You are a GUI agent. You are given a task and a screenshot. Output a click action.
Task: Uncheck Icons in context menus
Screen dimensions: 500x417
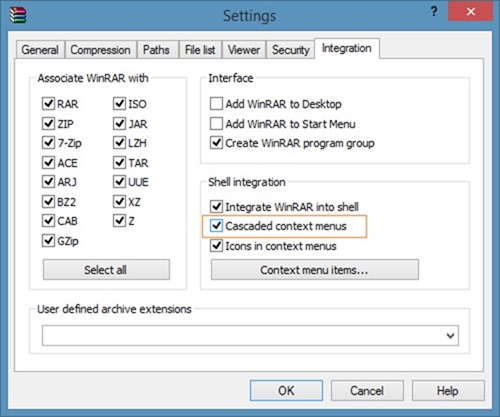[216, 246]
